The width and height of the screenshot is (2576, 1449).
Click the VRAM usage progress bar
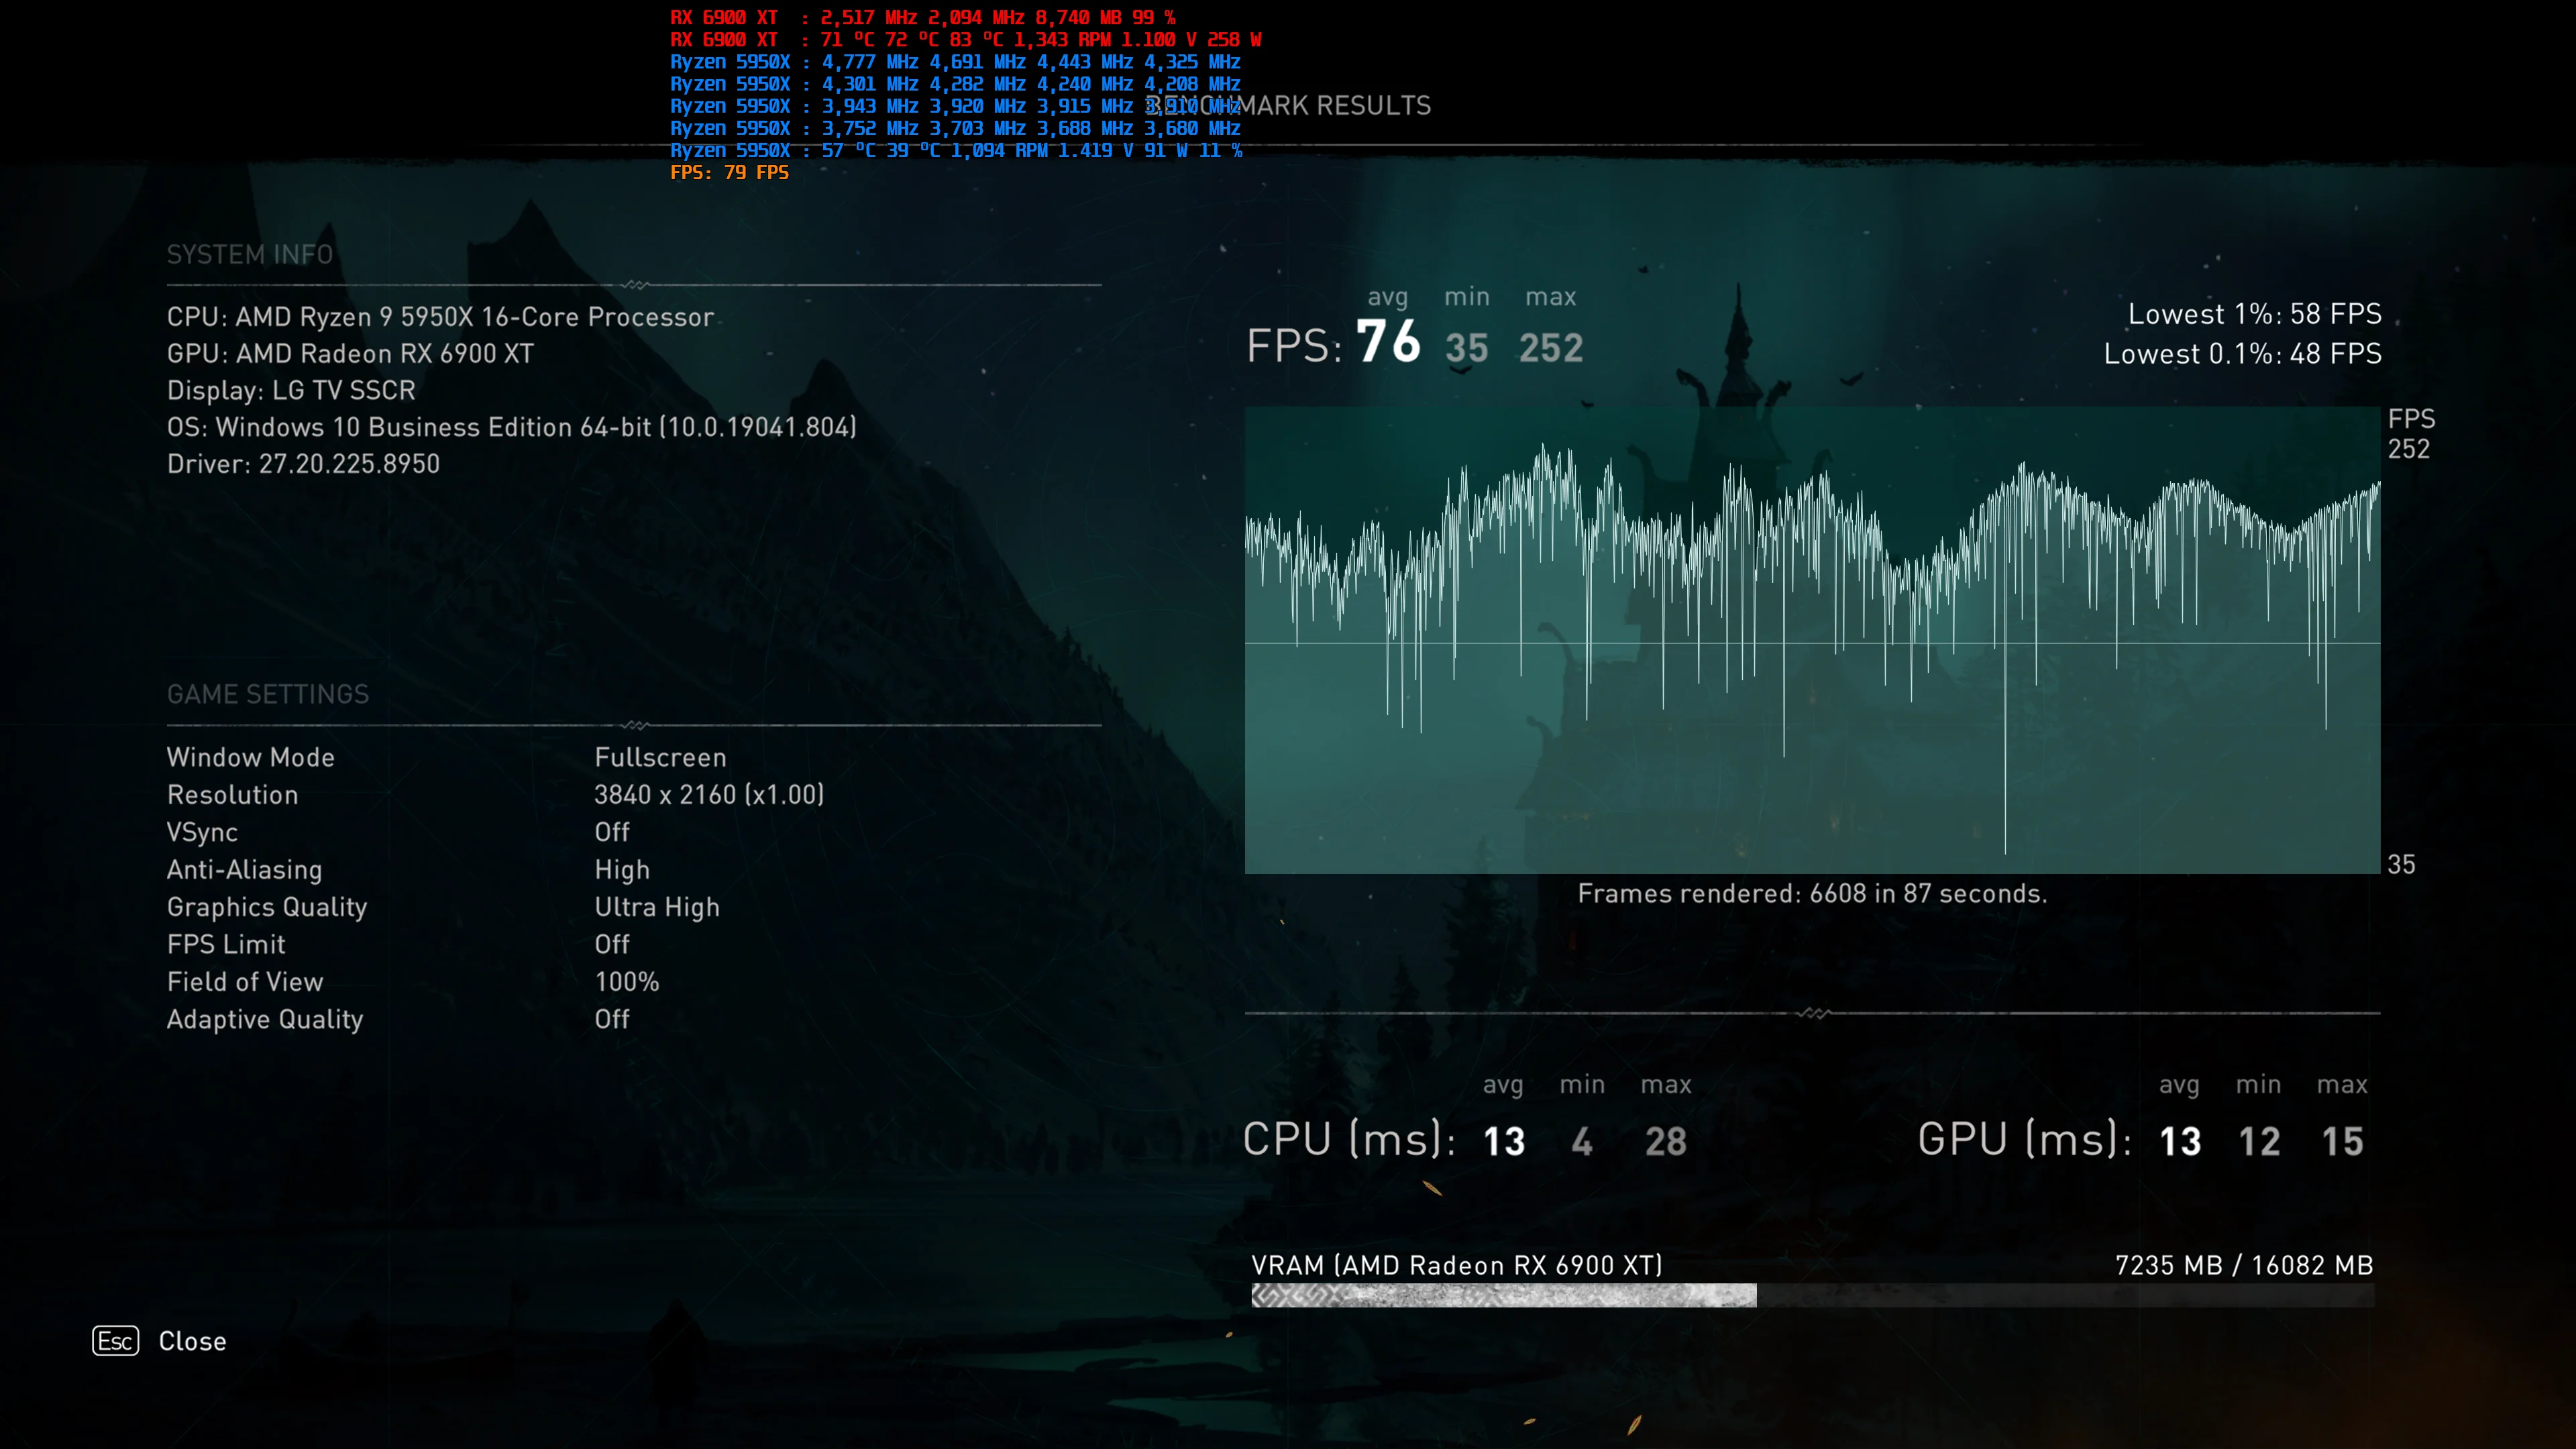[1812, 1295]
